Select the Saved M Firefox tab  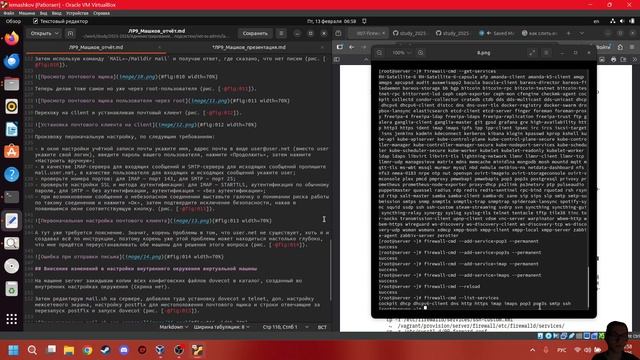pos(497,33)
